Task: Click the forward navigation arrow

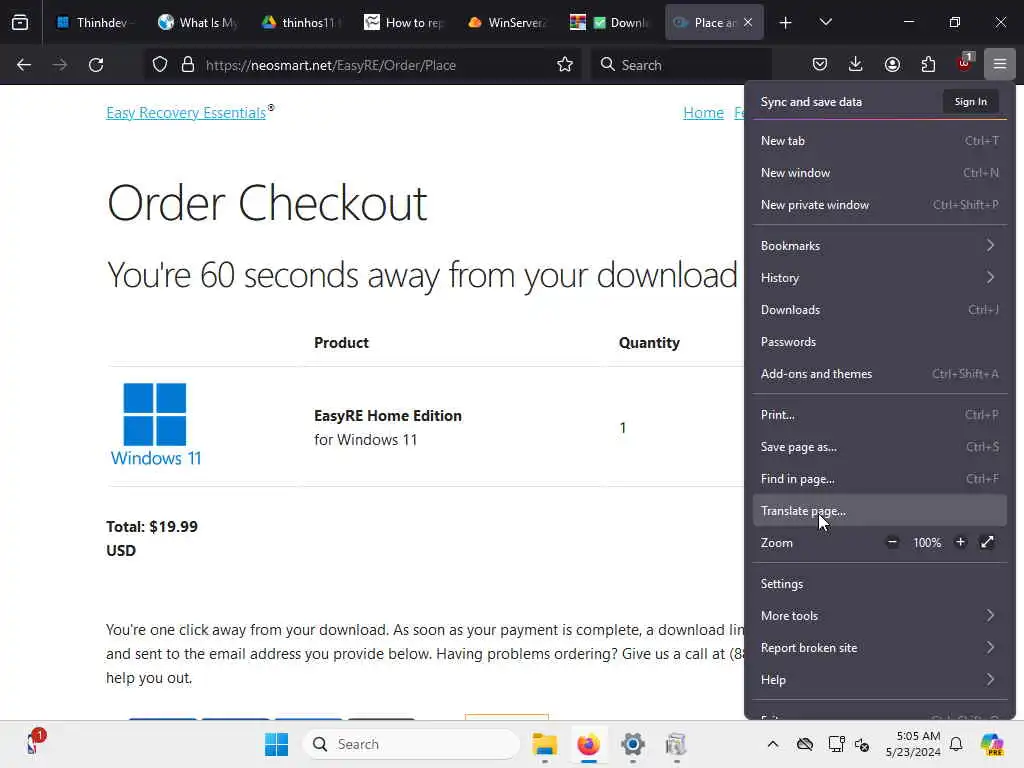Action: click(x=60, y=65)
